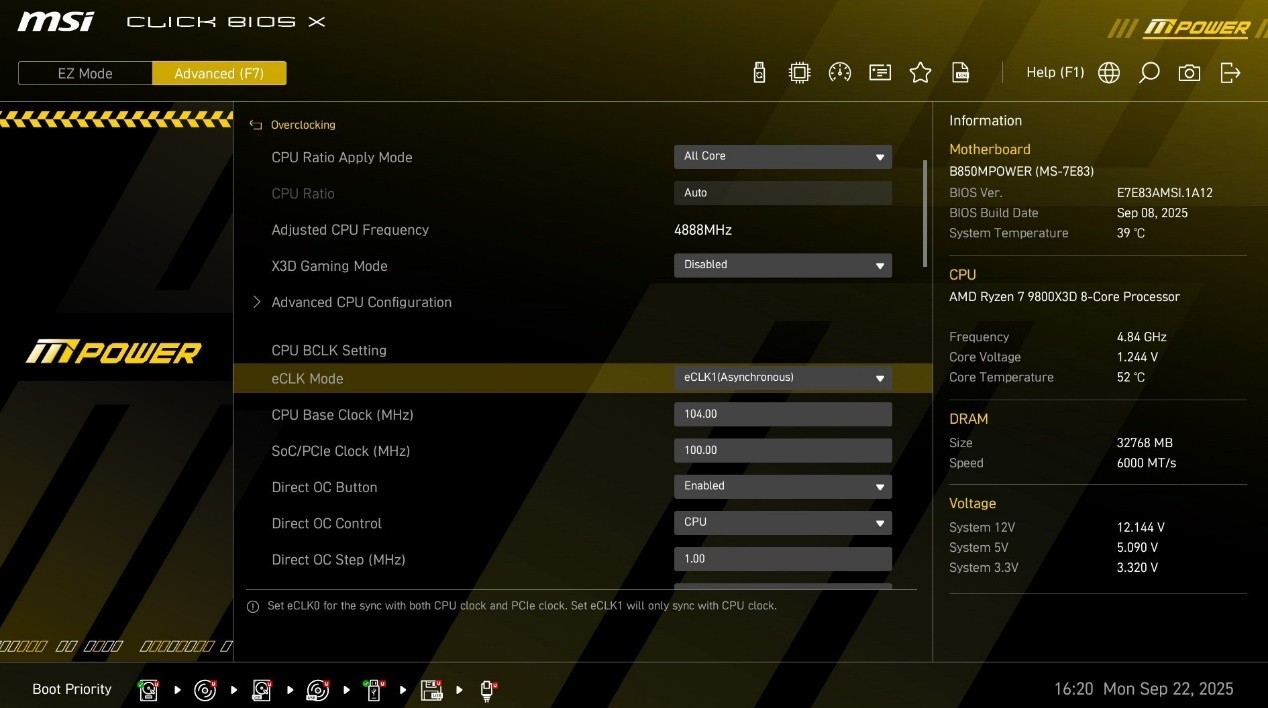Expand Advanced CPU Configuration submenu
Image resolution: width=1268 pixels, height=708 pixels.
coord(361,302)
